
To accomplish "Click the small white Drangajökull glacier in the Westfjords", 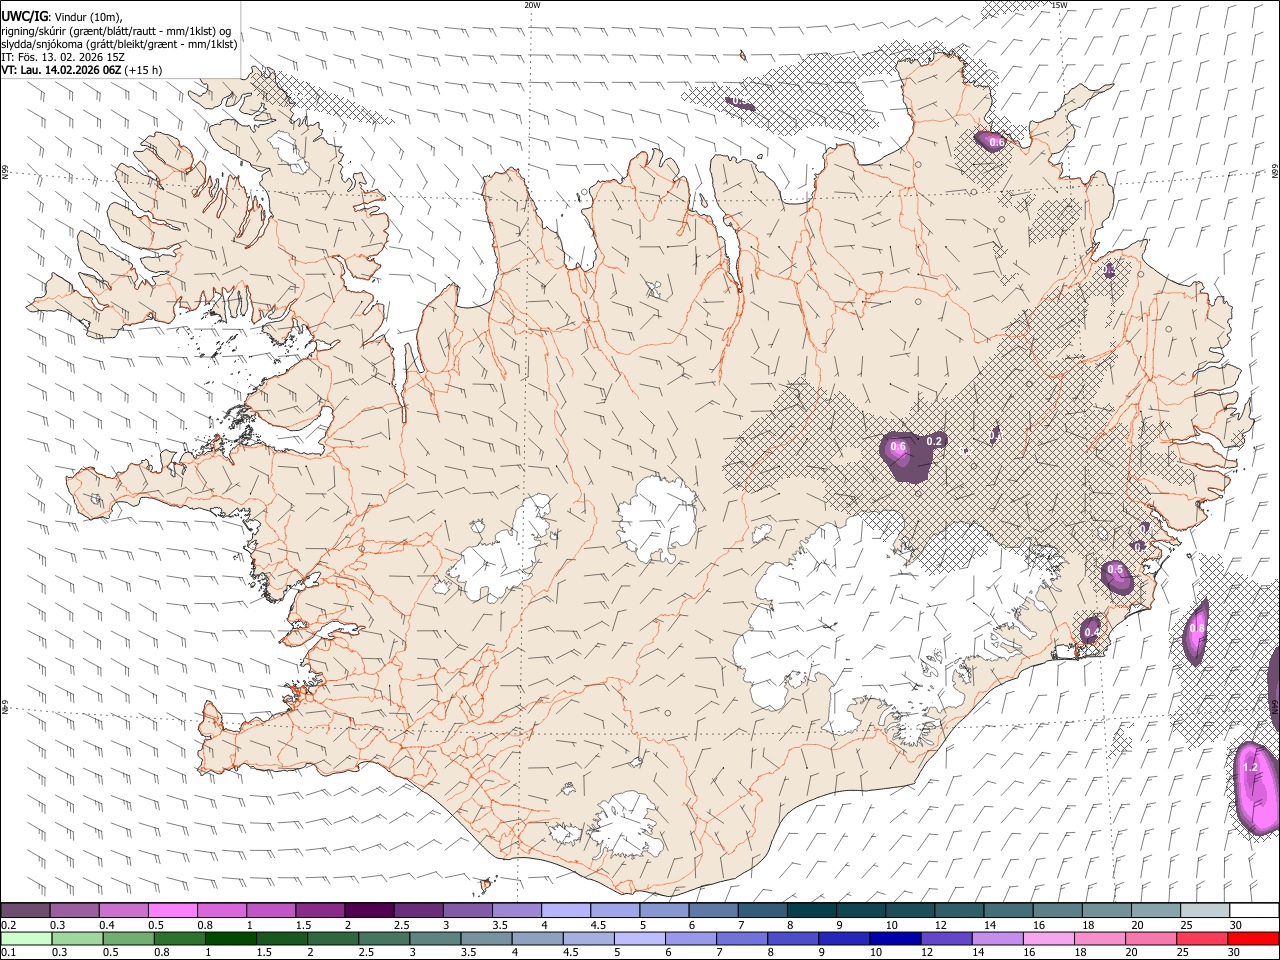I will coord(288,150).
